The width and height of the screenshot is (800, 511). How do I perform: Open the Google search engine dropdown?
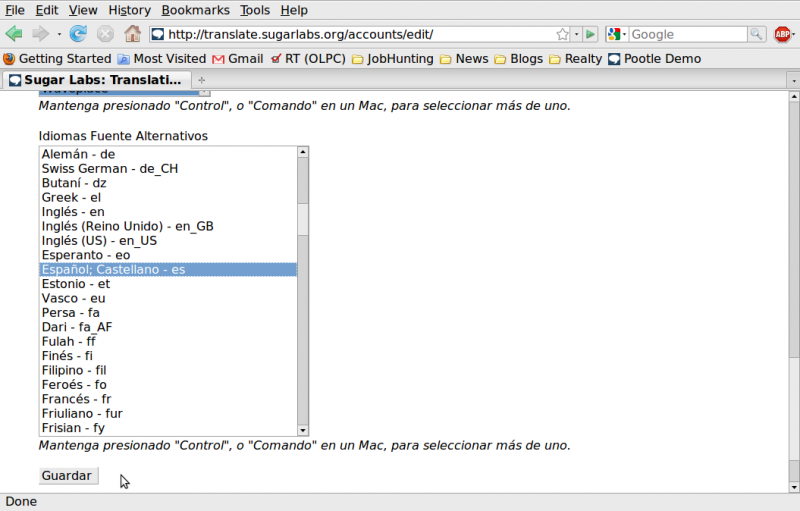(x=617, y=34)
